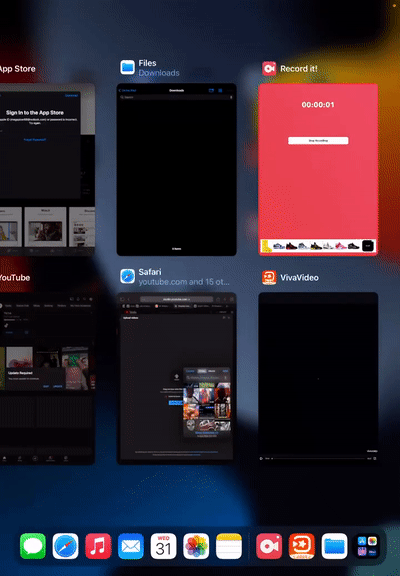Screen dimensions: 400x576
Task: Open Messages from the dock
Action: pos(33,546)
